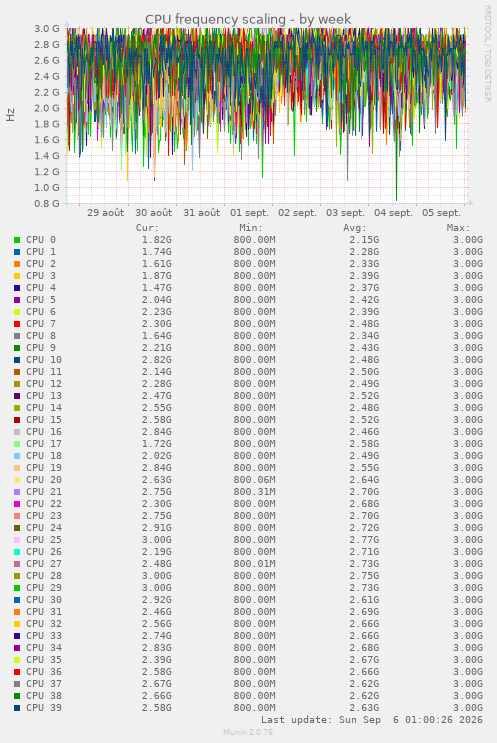The height and width of the screenshot is (743, 497).
Task: Click CPU 17 average value 2.58G
Action: click(x=364, y=444)
